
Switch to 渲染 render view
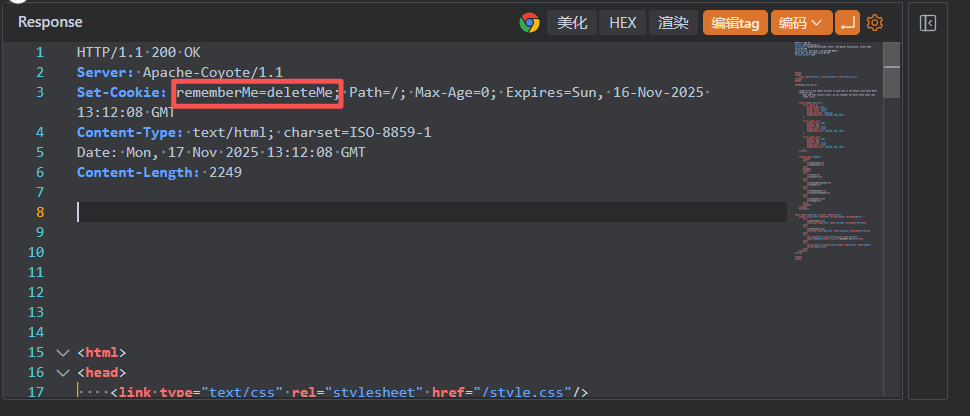point(674,22)
